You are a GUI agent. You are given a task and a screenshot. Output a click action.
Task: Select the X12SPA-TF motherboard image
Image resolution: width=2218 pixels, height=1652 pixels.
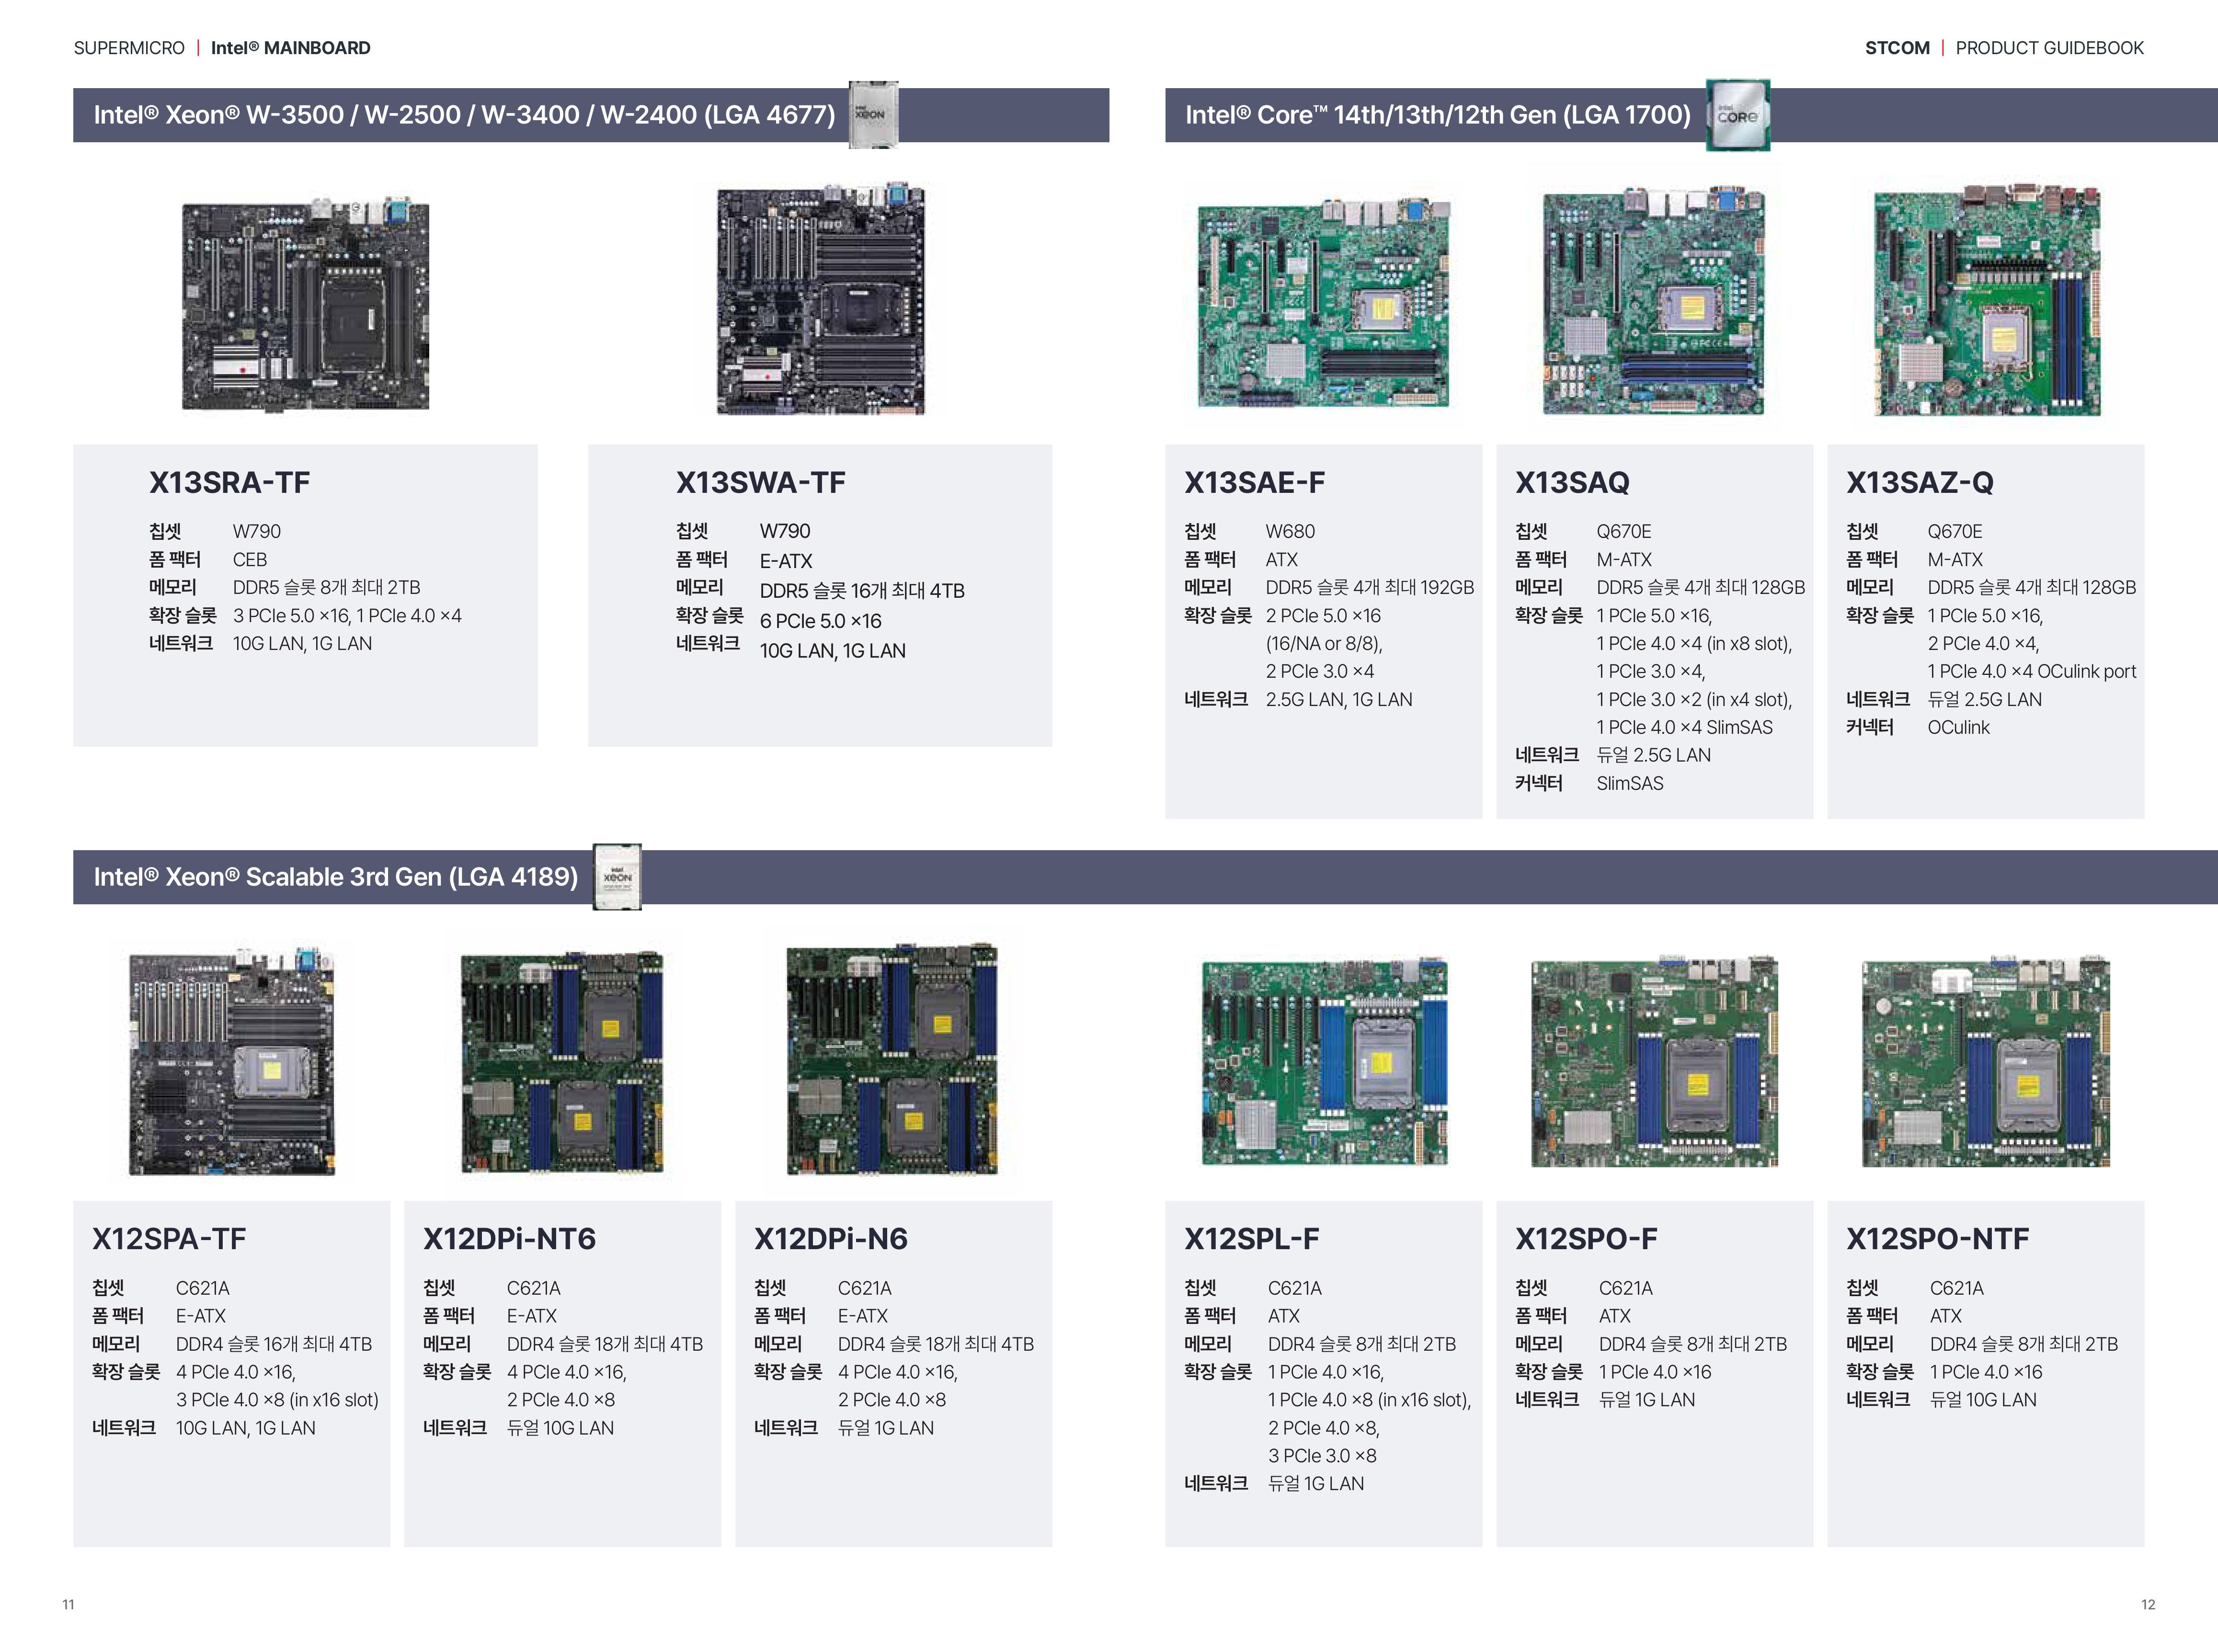tap(232, 1060)
